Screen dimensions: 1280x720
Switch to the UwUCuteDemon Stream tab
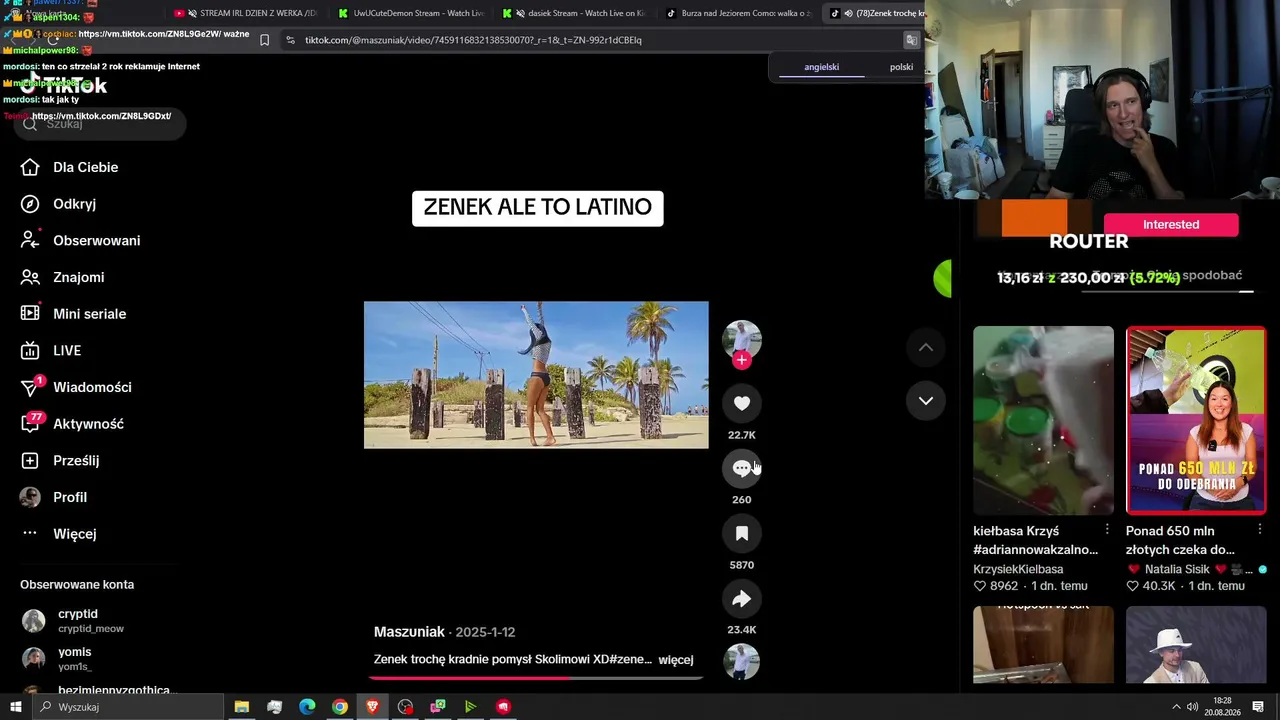(410, 13)
